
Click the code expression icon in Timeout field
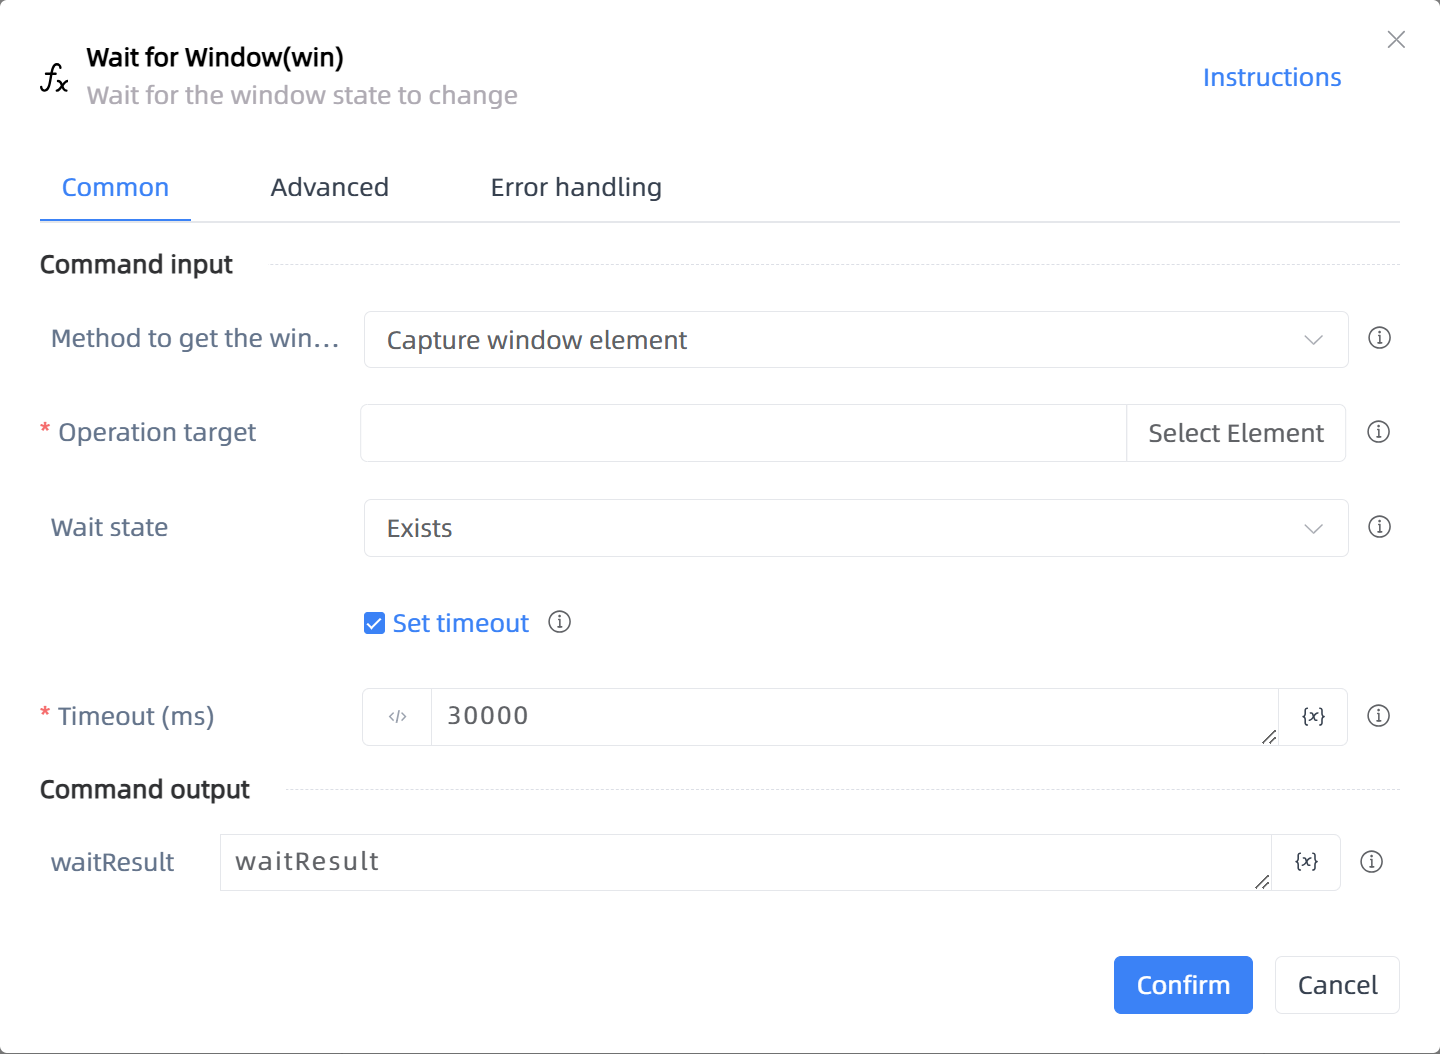(397, 717)
